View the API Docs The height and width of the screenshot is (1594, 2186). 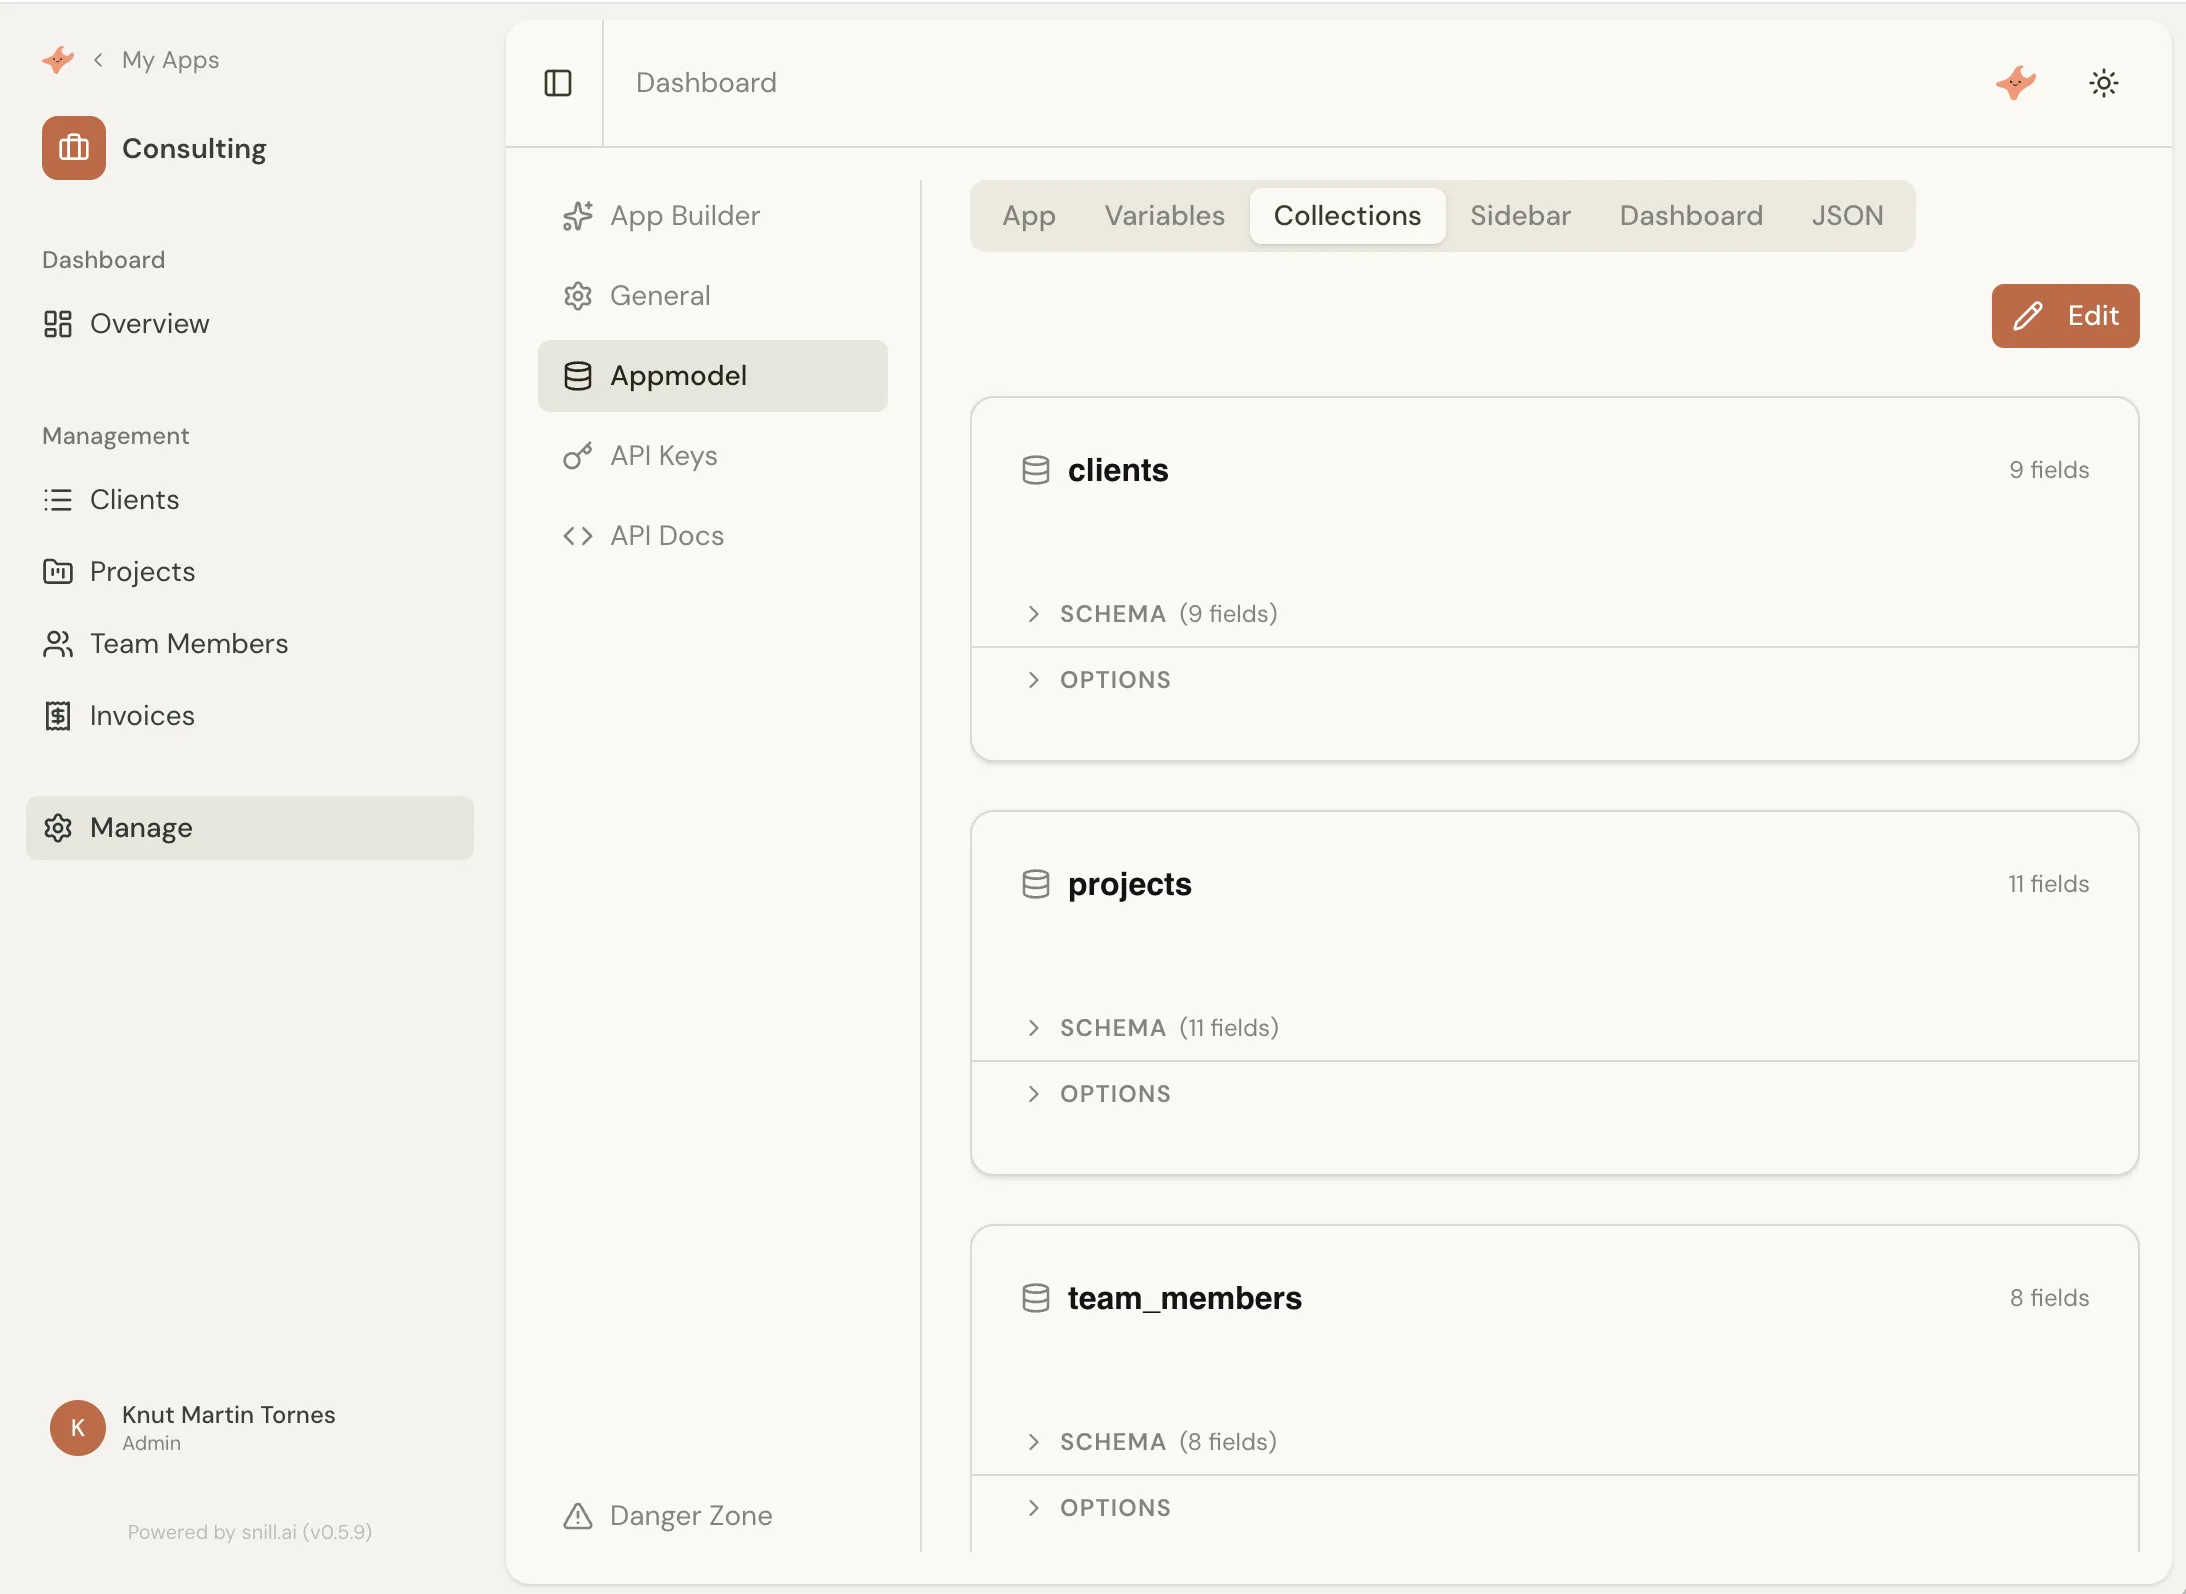pyautogui.click(x=665, y=535)
